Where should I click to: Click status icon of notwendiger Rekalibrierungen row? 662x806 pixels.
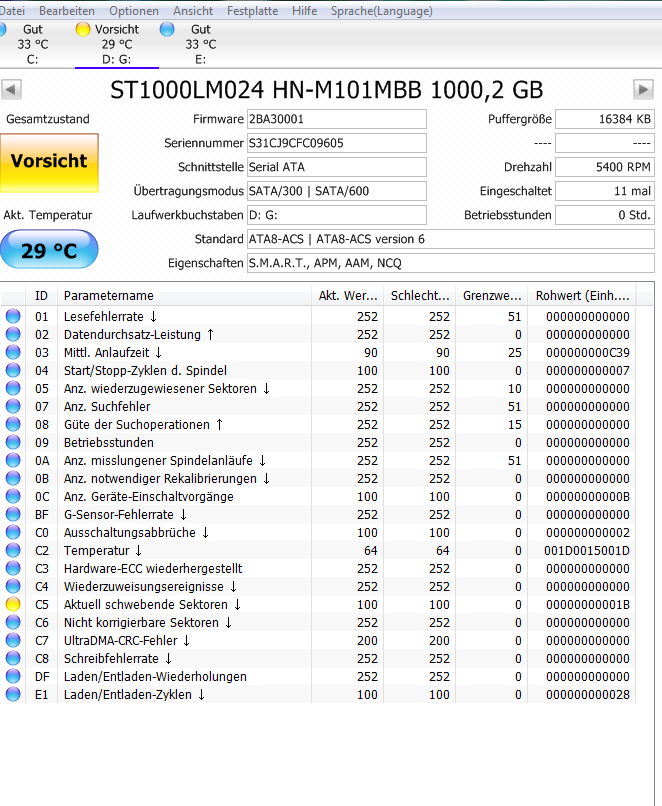point(13,478)
